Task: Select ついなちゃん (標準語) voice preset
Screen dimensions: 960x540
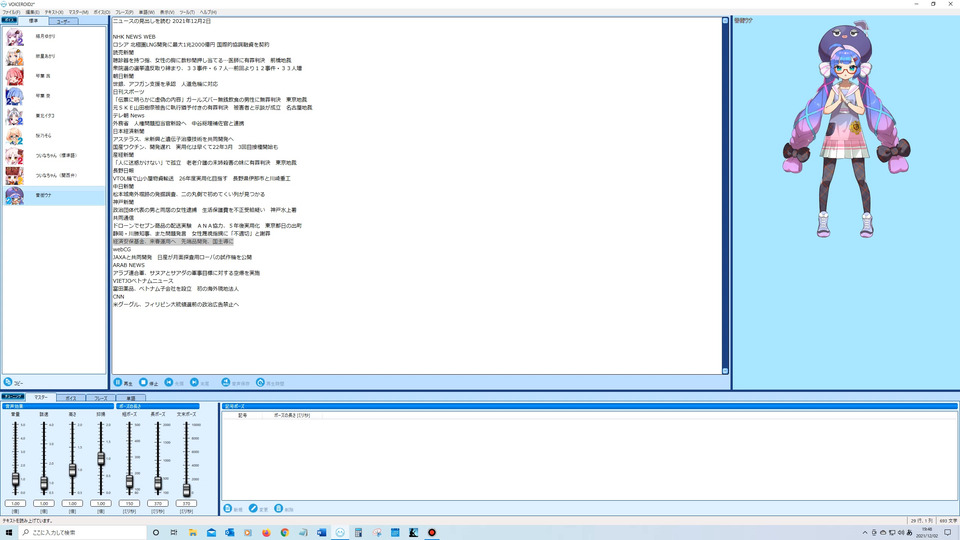Action: click(x=54, y=156)
